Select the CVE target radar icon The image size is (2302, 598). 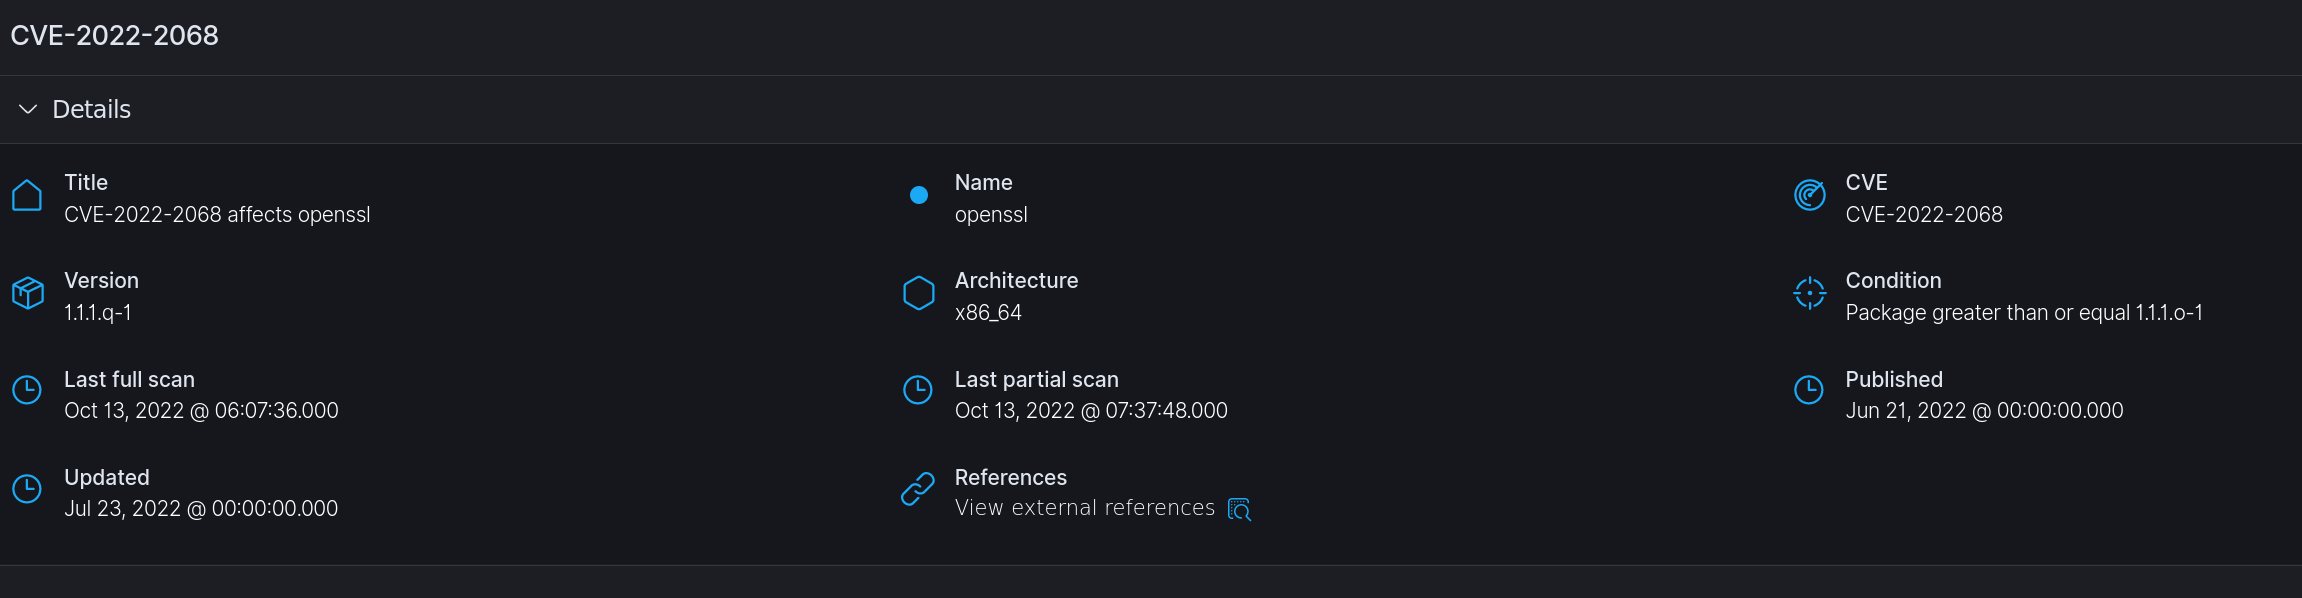point(1809,195)
